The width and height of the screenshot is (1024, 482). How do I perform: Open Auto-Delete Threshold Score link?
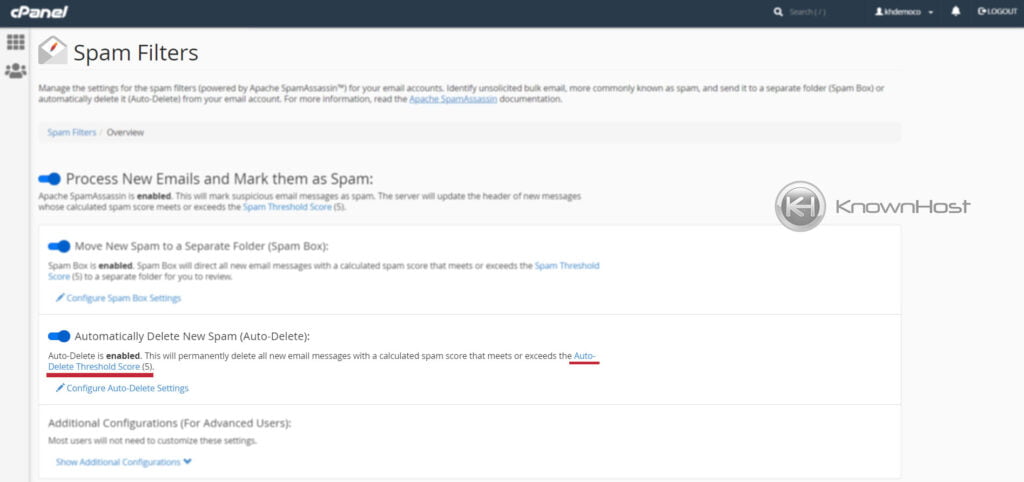pos(94,367)
